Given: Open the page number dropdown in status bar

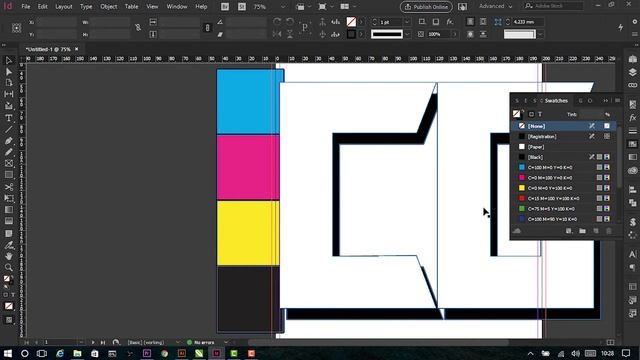Looking at the screenshot, I should [81, 342].
